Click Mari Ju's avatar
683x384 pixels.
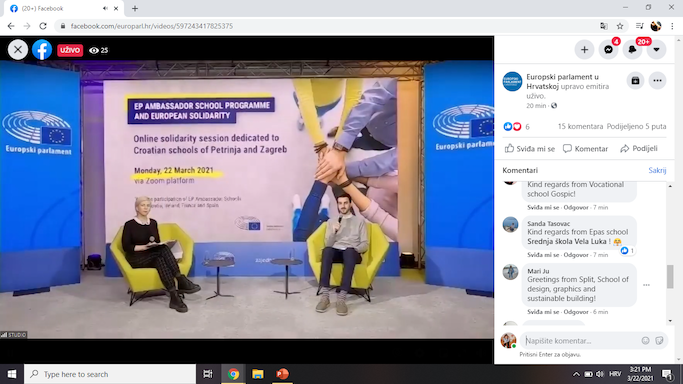pos(510,272)
